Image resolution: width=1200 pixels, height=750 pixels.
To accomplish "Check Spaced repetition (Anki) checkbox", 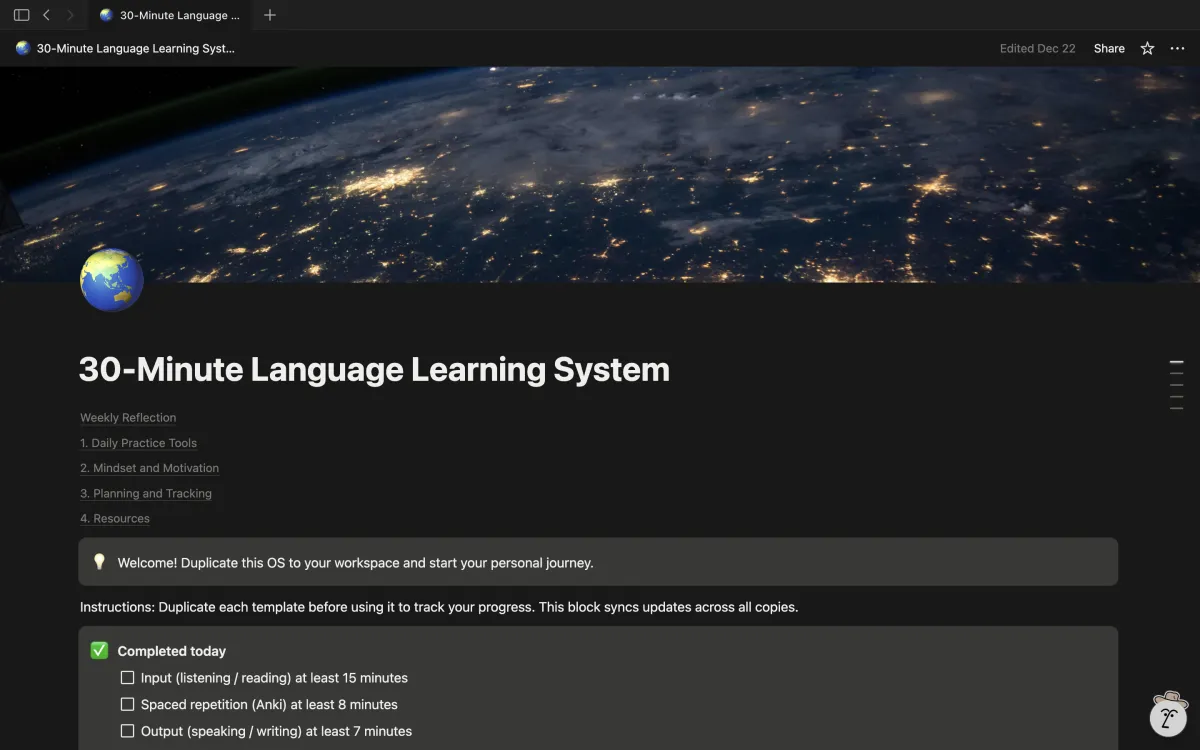I will [x=127, y=704].
